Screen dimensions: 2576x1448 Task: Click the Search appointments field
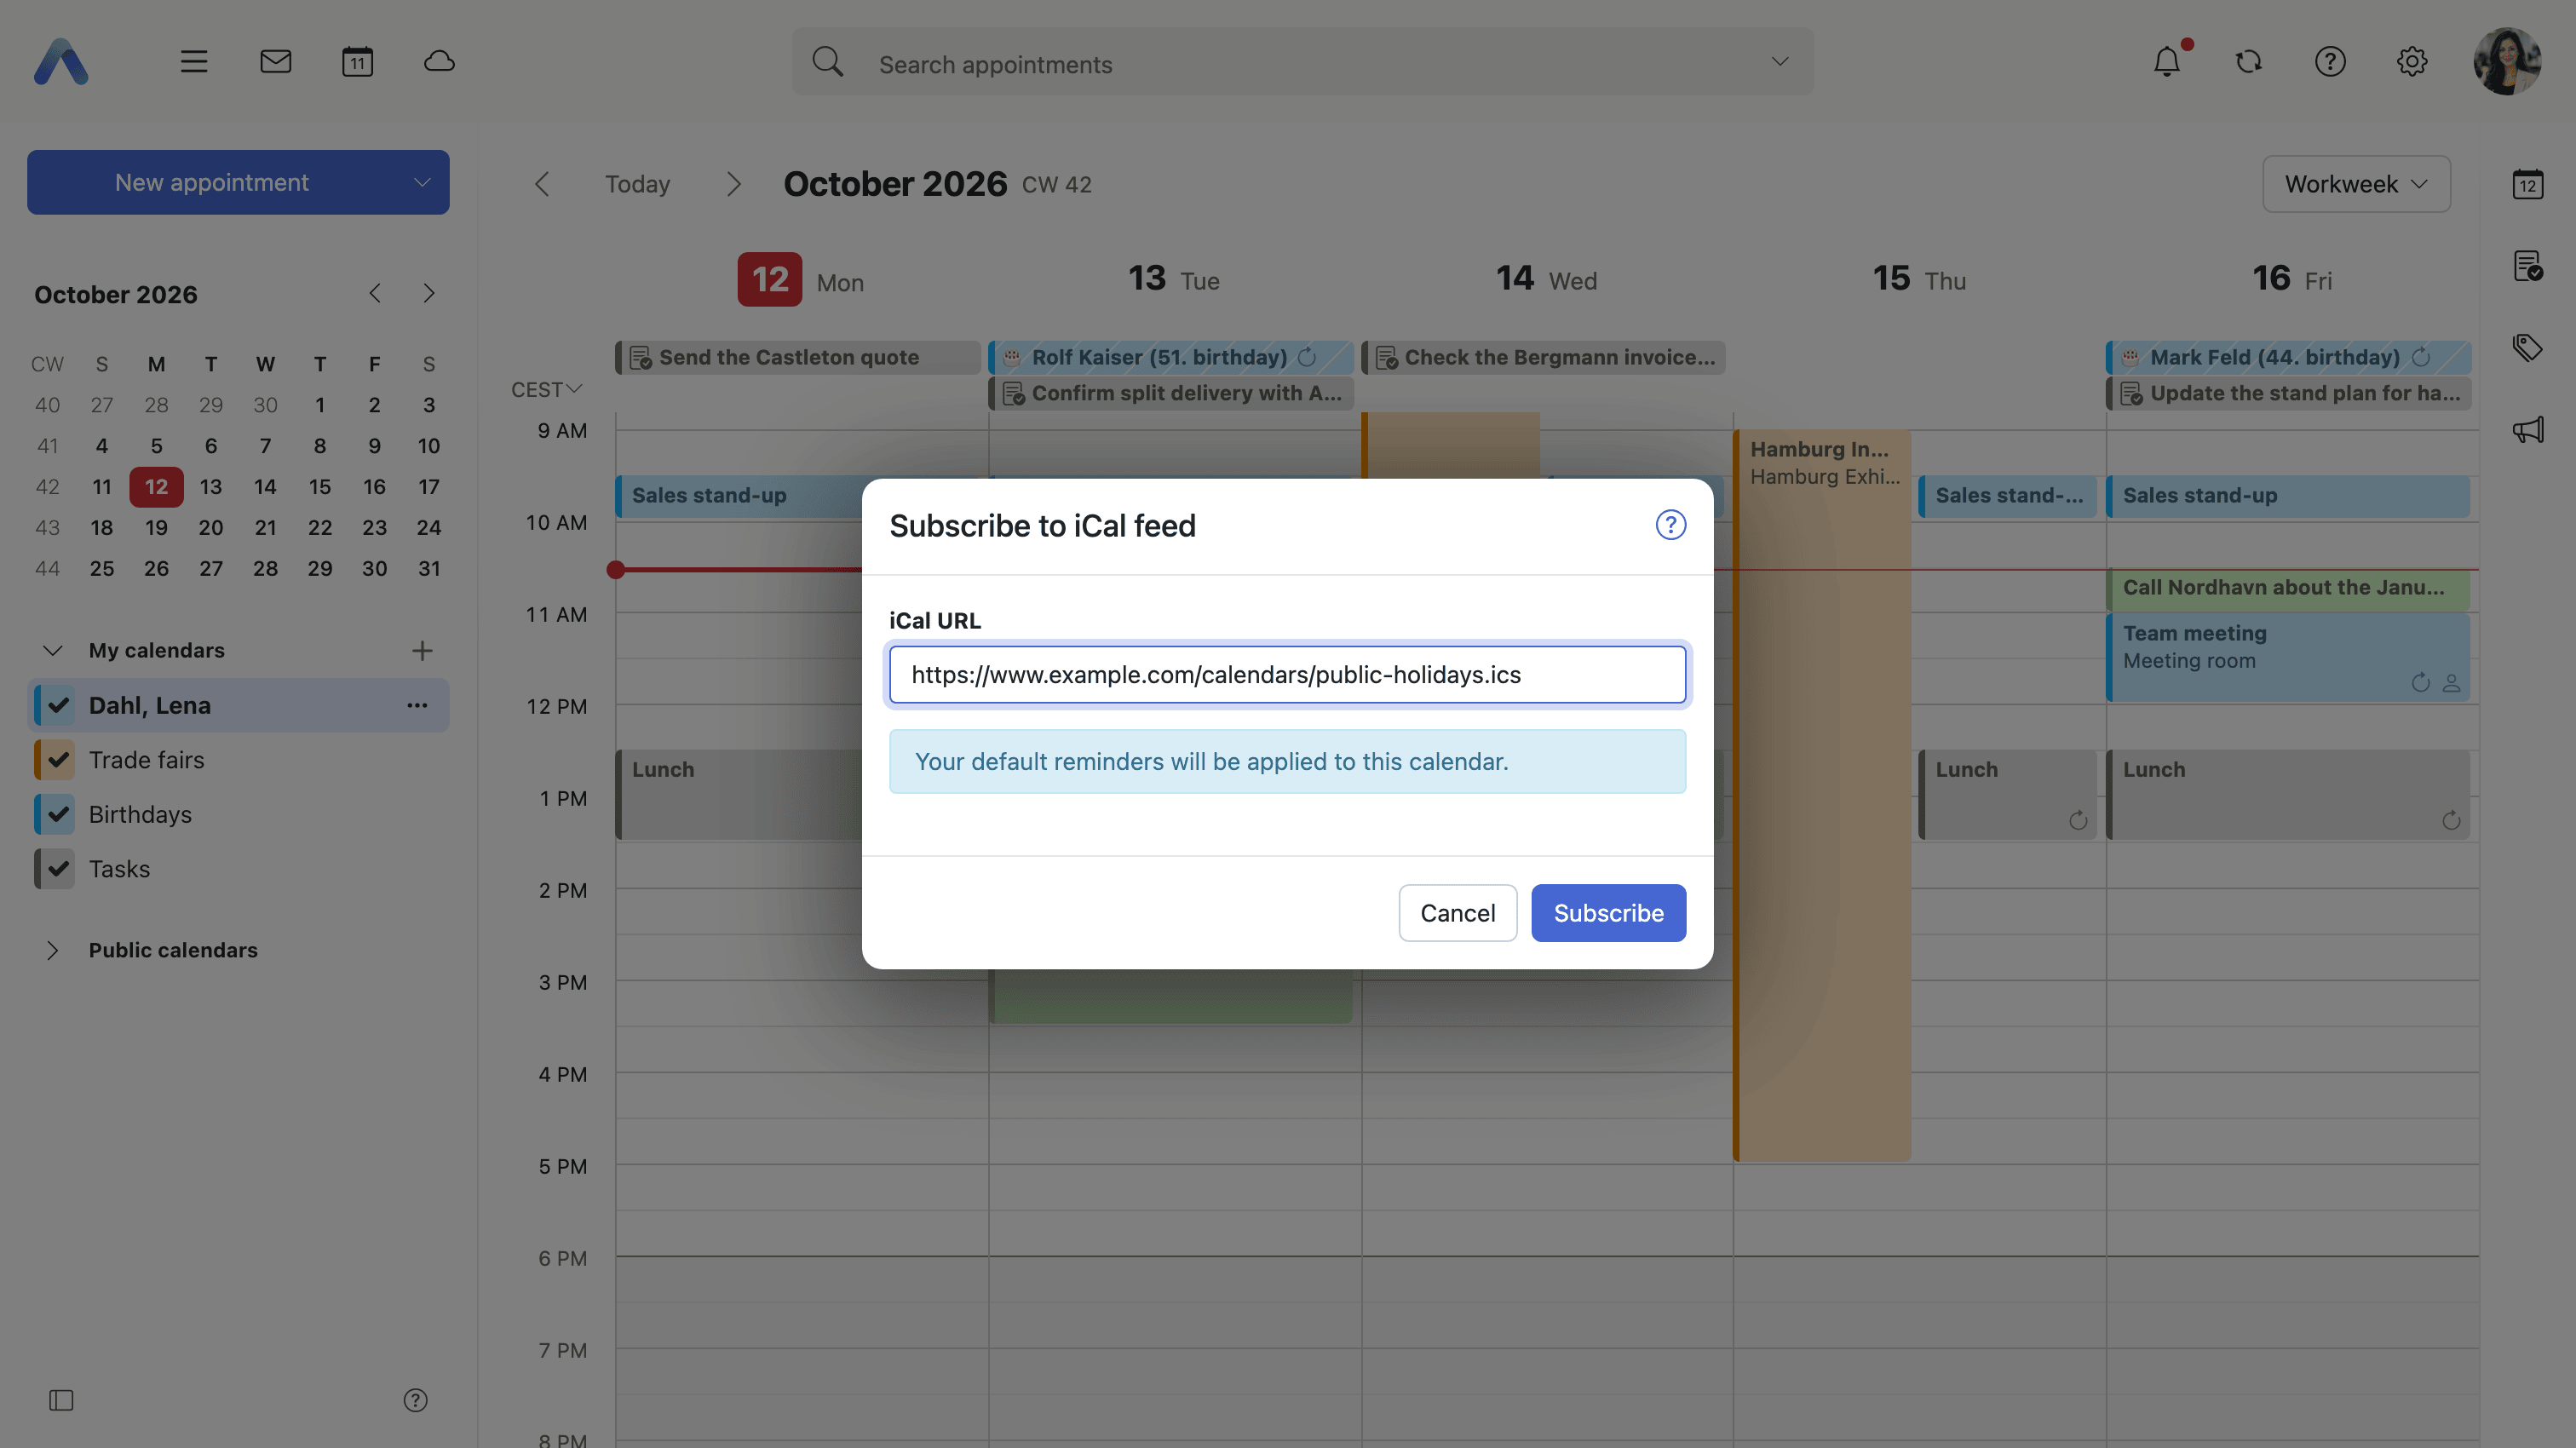point(1300,63)
